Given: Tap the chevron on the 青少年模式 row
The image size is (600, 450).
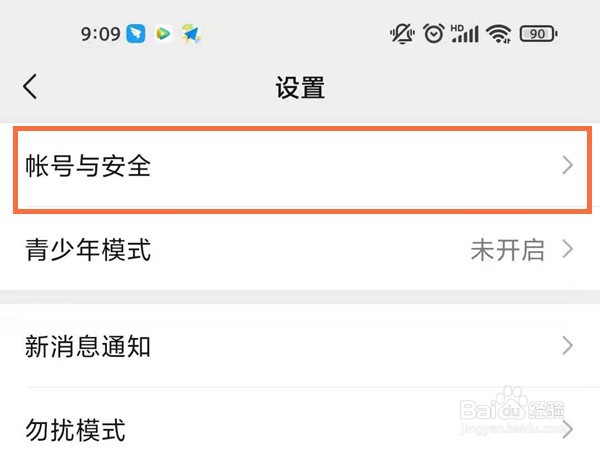Looking at the screenshot, I should (568, 250).
